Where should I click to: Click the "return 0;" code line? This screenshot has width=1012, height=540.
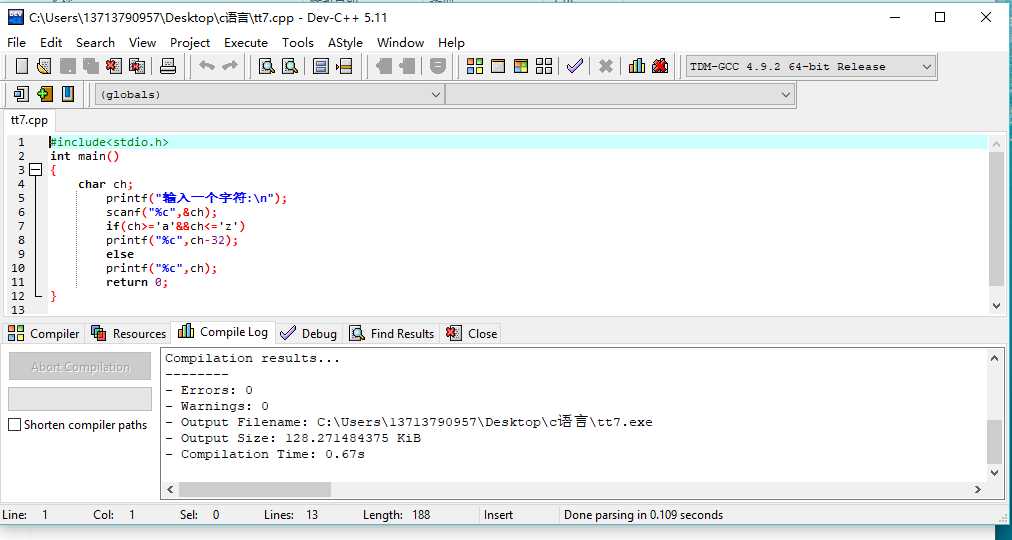click(137, 282)
